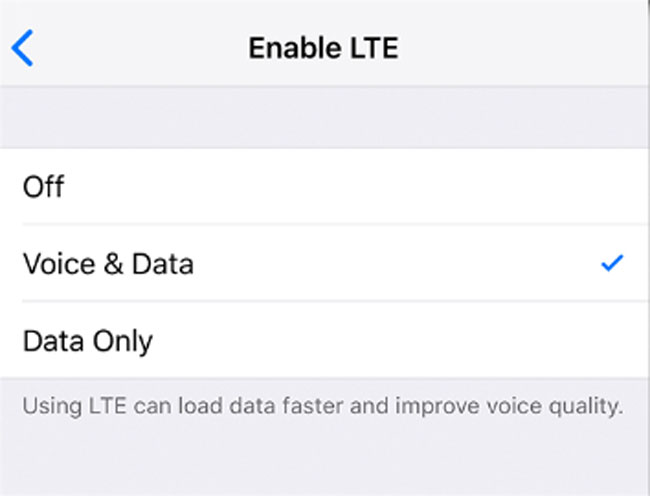The image size is (650, 496).
Task: Click the "Using LTE" words in footer note
Action: click(75, 406)
